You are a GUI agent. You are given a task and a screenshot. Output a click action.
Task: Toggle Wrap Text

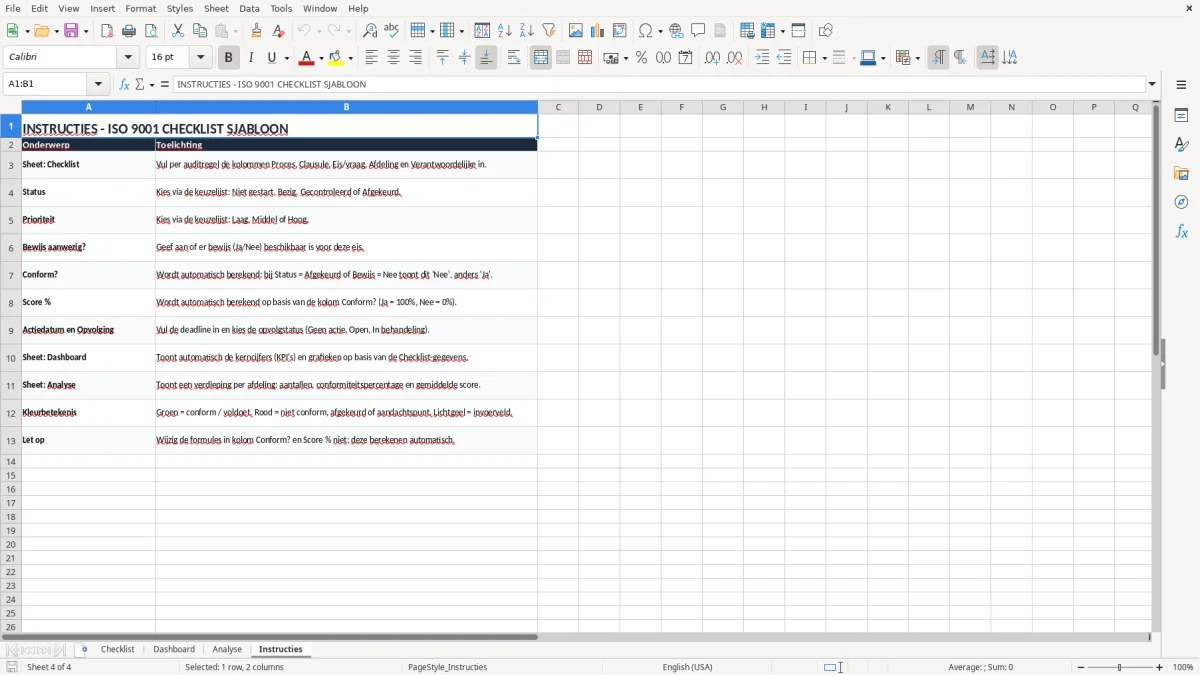pos(513,58)
